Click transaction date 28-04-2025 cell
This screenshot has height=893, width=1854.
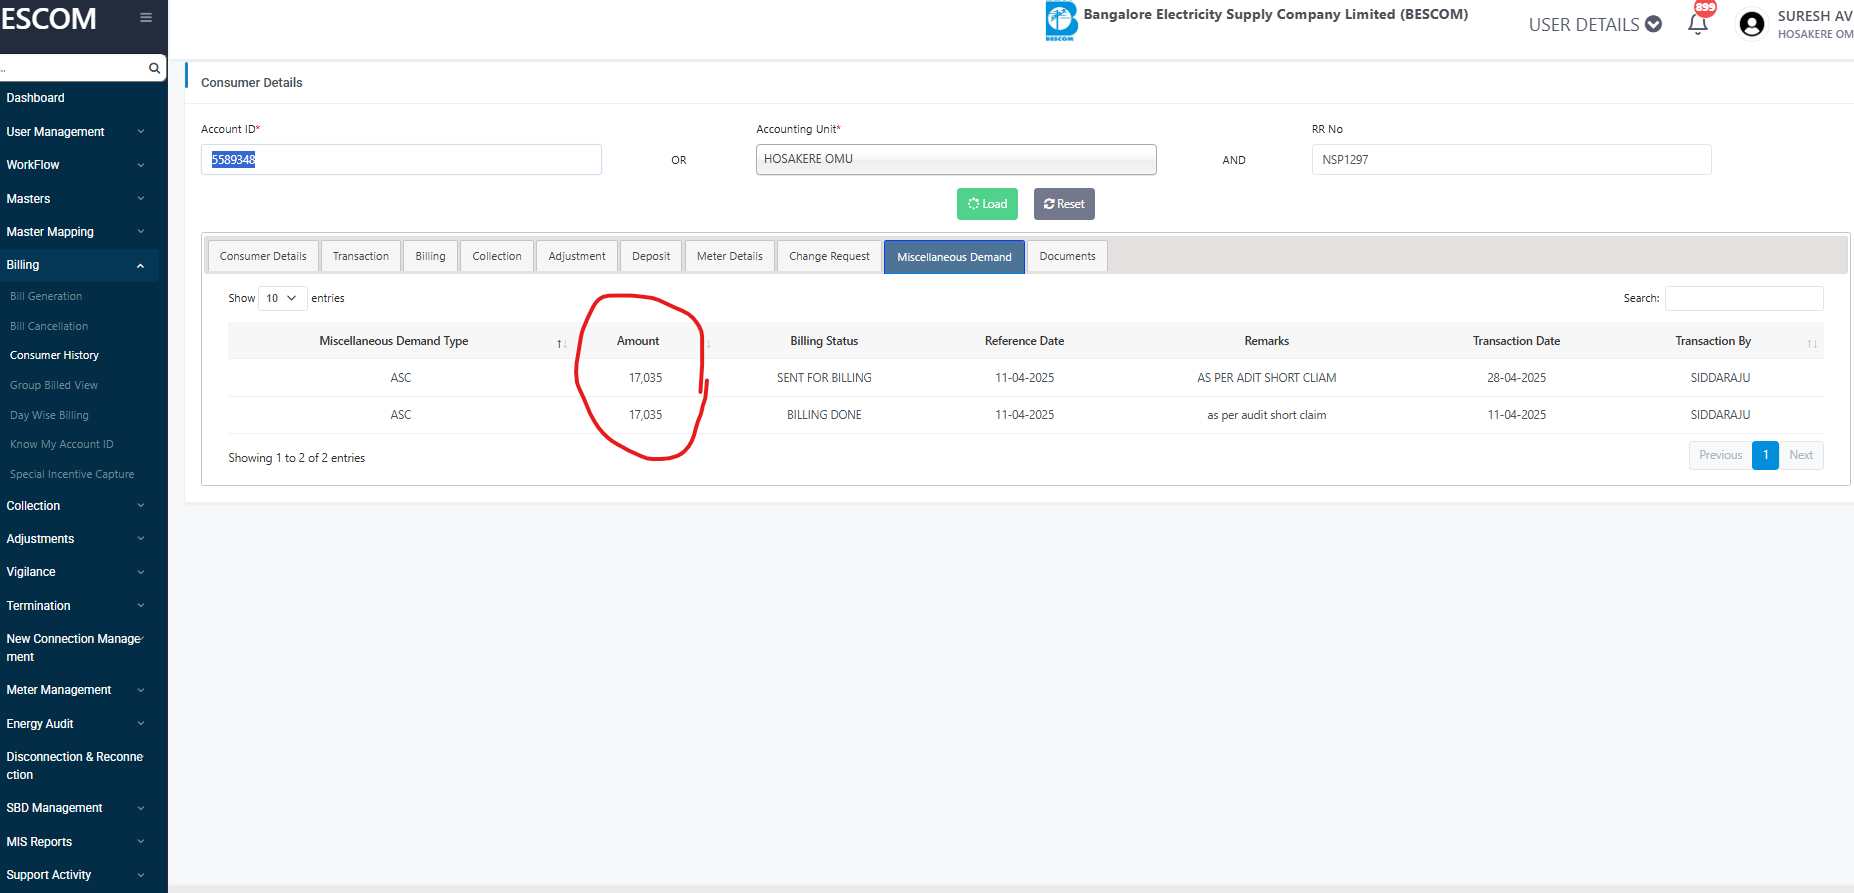(x=1516, y=378)
